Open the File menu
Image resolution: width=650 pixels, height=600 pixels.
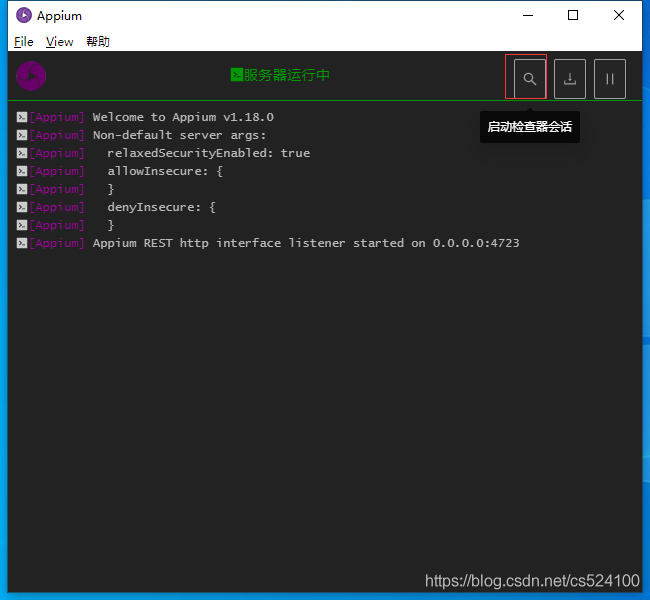[24, 42]
